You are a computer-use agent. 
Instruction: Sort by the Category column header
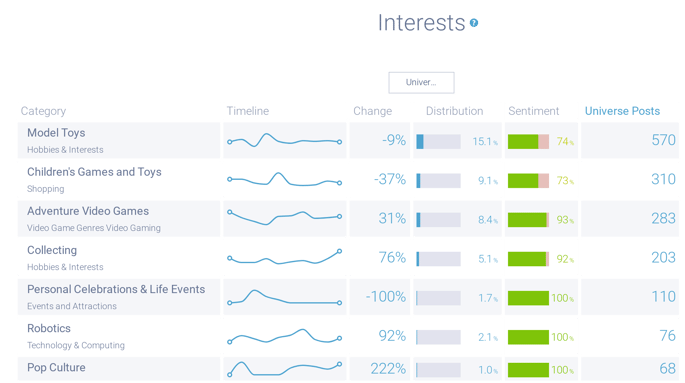43,111
